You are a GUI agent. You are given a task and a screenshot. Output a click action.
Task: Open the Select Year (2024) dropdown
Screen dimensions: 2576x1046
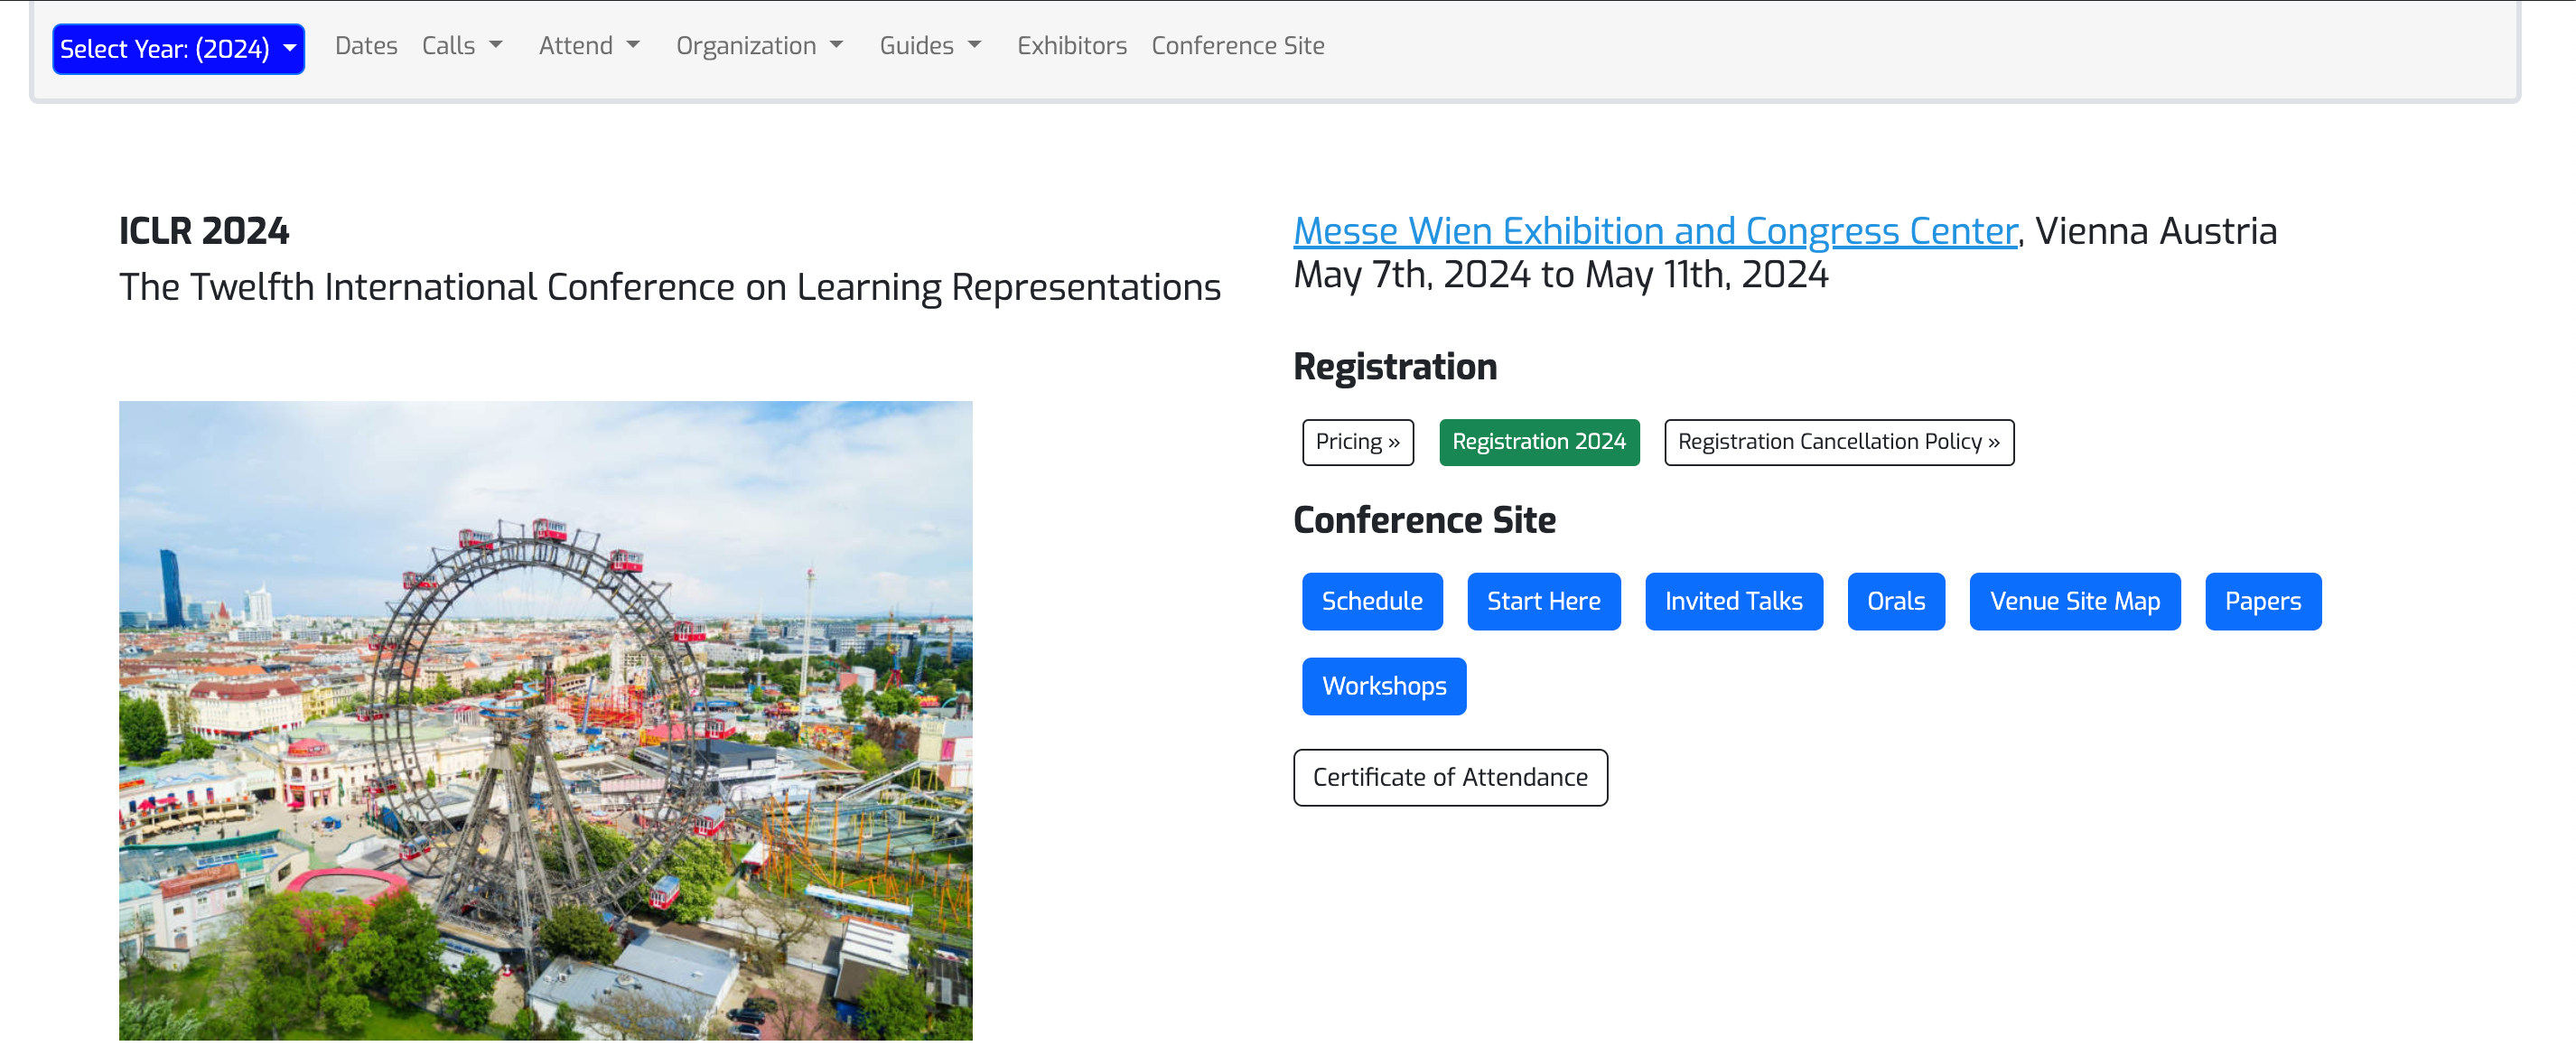pos(178,48)
